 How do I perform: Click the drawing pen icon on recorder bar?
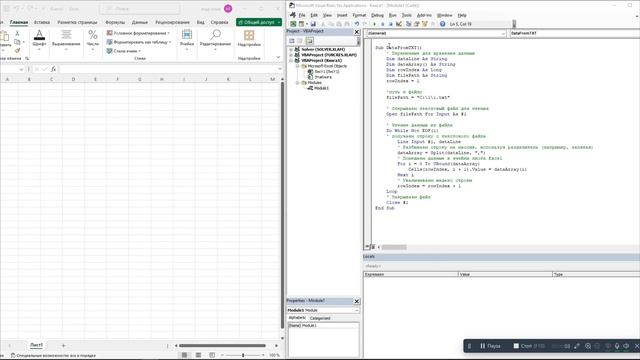(577, 346)
